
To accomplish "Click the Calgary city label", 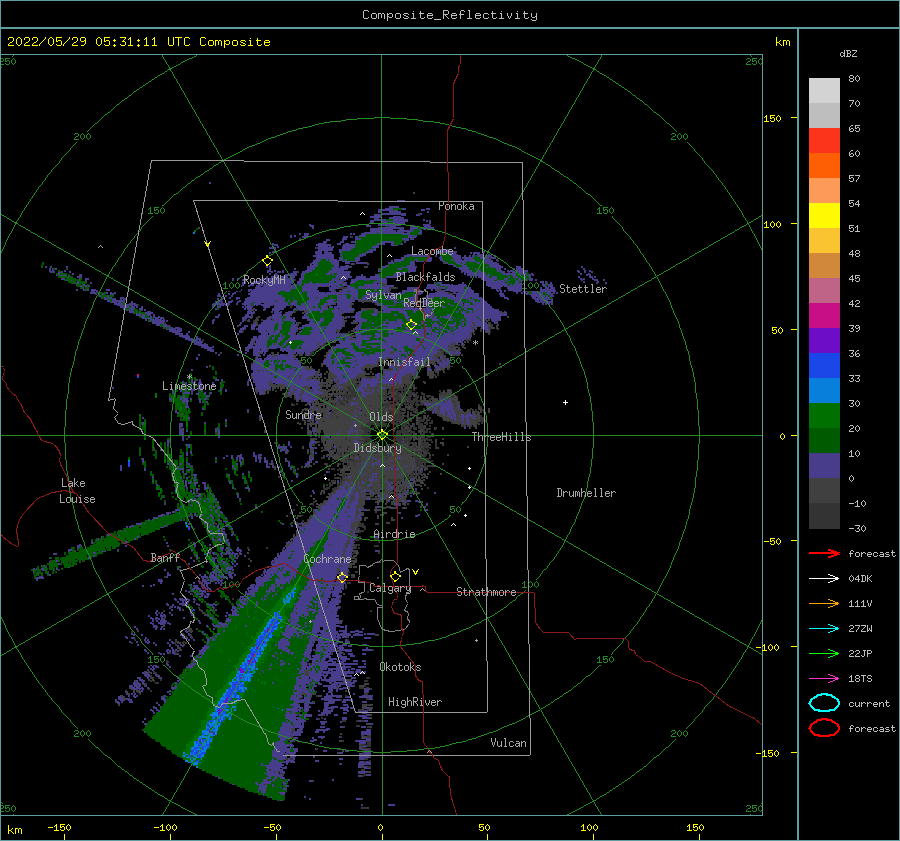I will (x=390, y=588).
